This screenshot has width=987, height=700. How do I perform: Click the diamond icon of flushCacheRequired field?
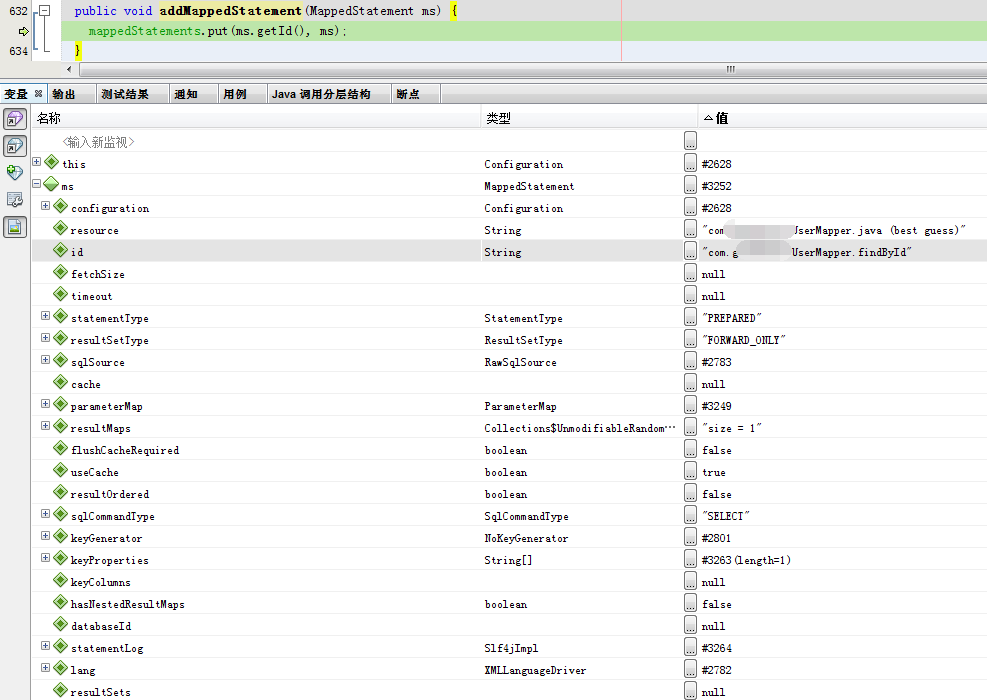click(x=60, y=448)
